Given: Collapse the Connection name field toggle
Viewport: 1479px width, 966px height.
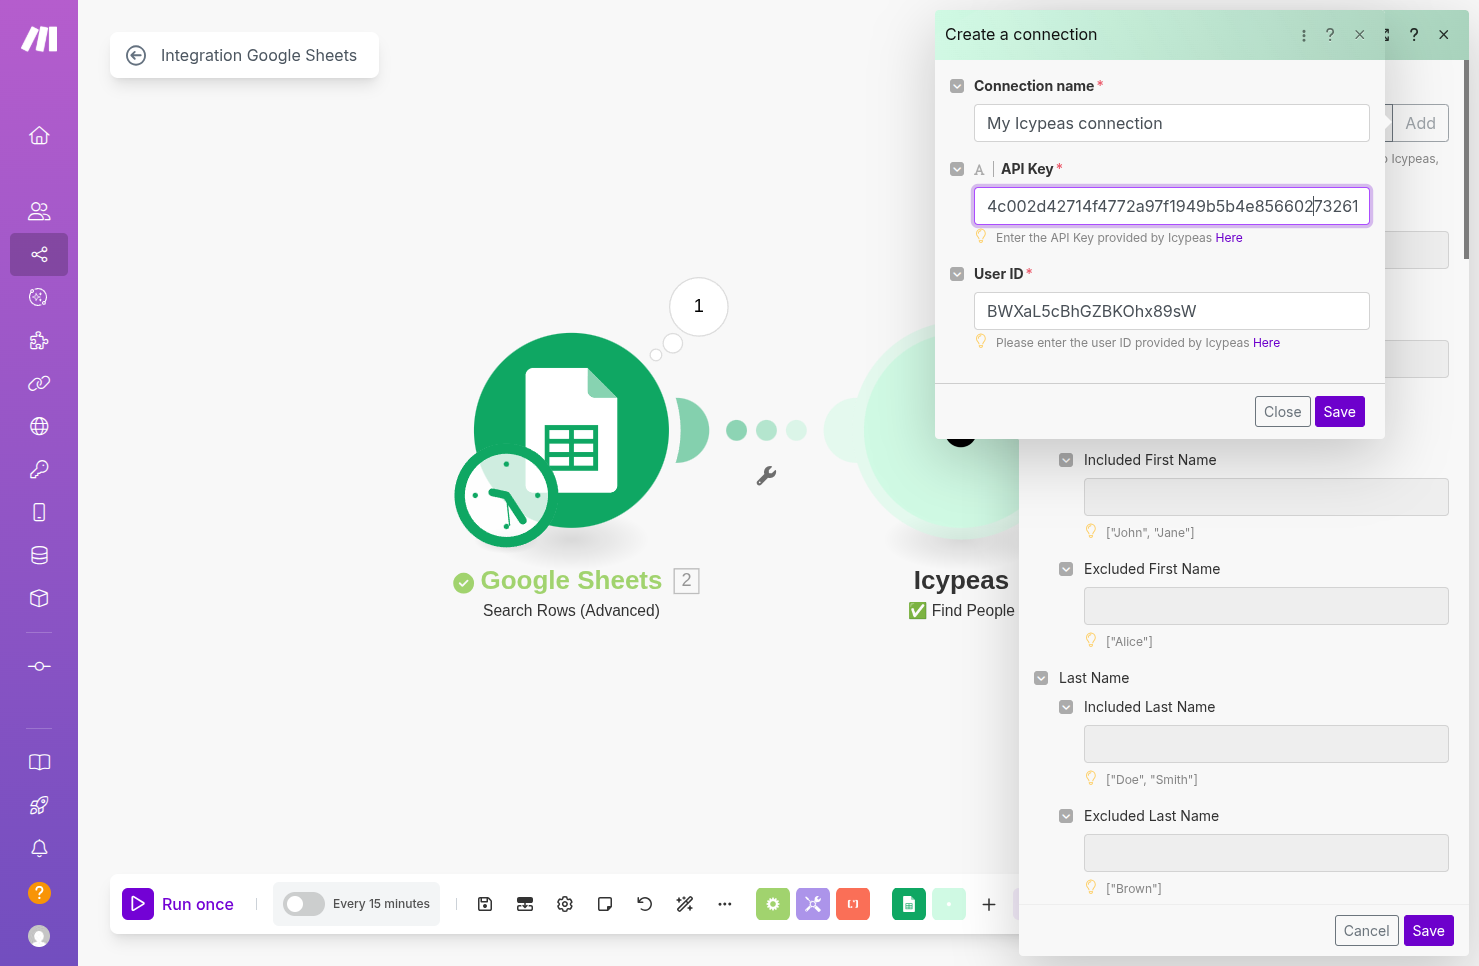Looking at the screenshot, I should 957,86.
